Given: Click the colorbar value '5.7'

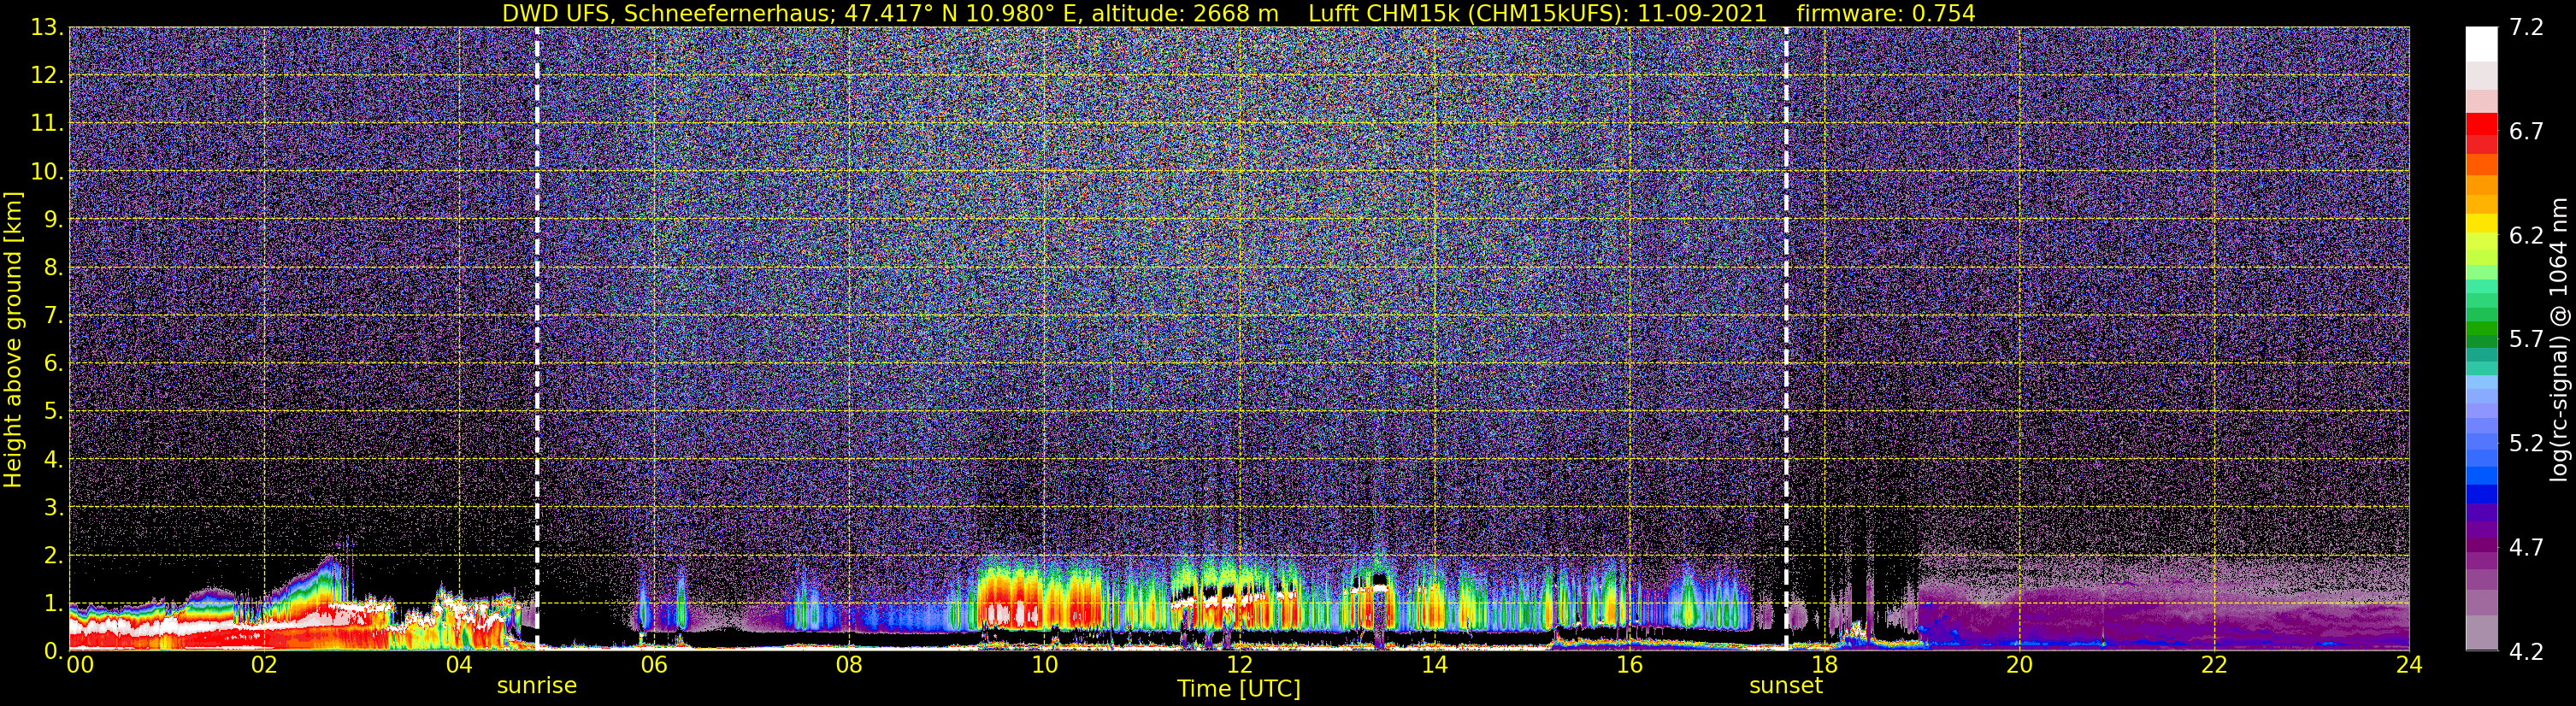Looking at the screenshot, I should click(x=2527, y=340).
